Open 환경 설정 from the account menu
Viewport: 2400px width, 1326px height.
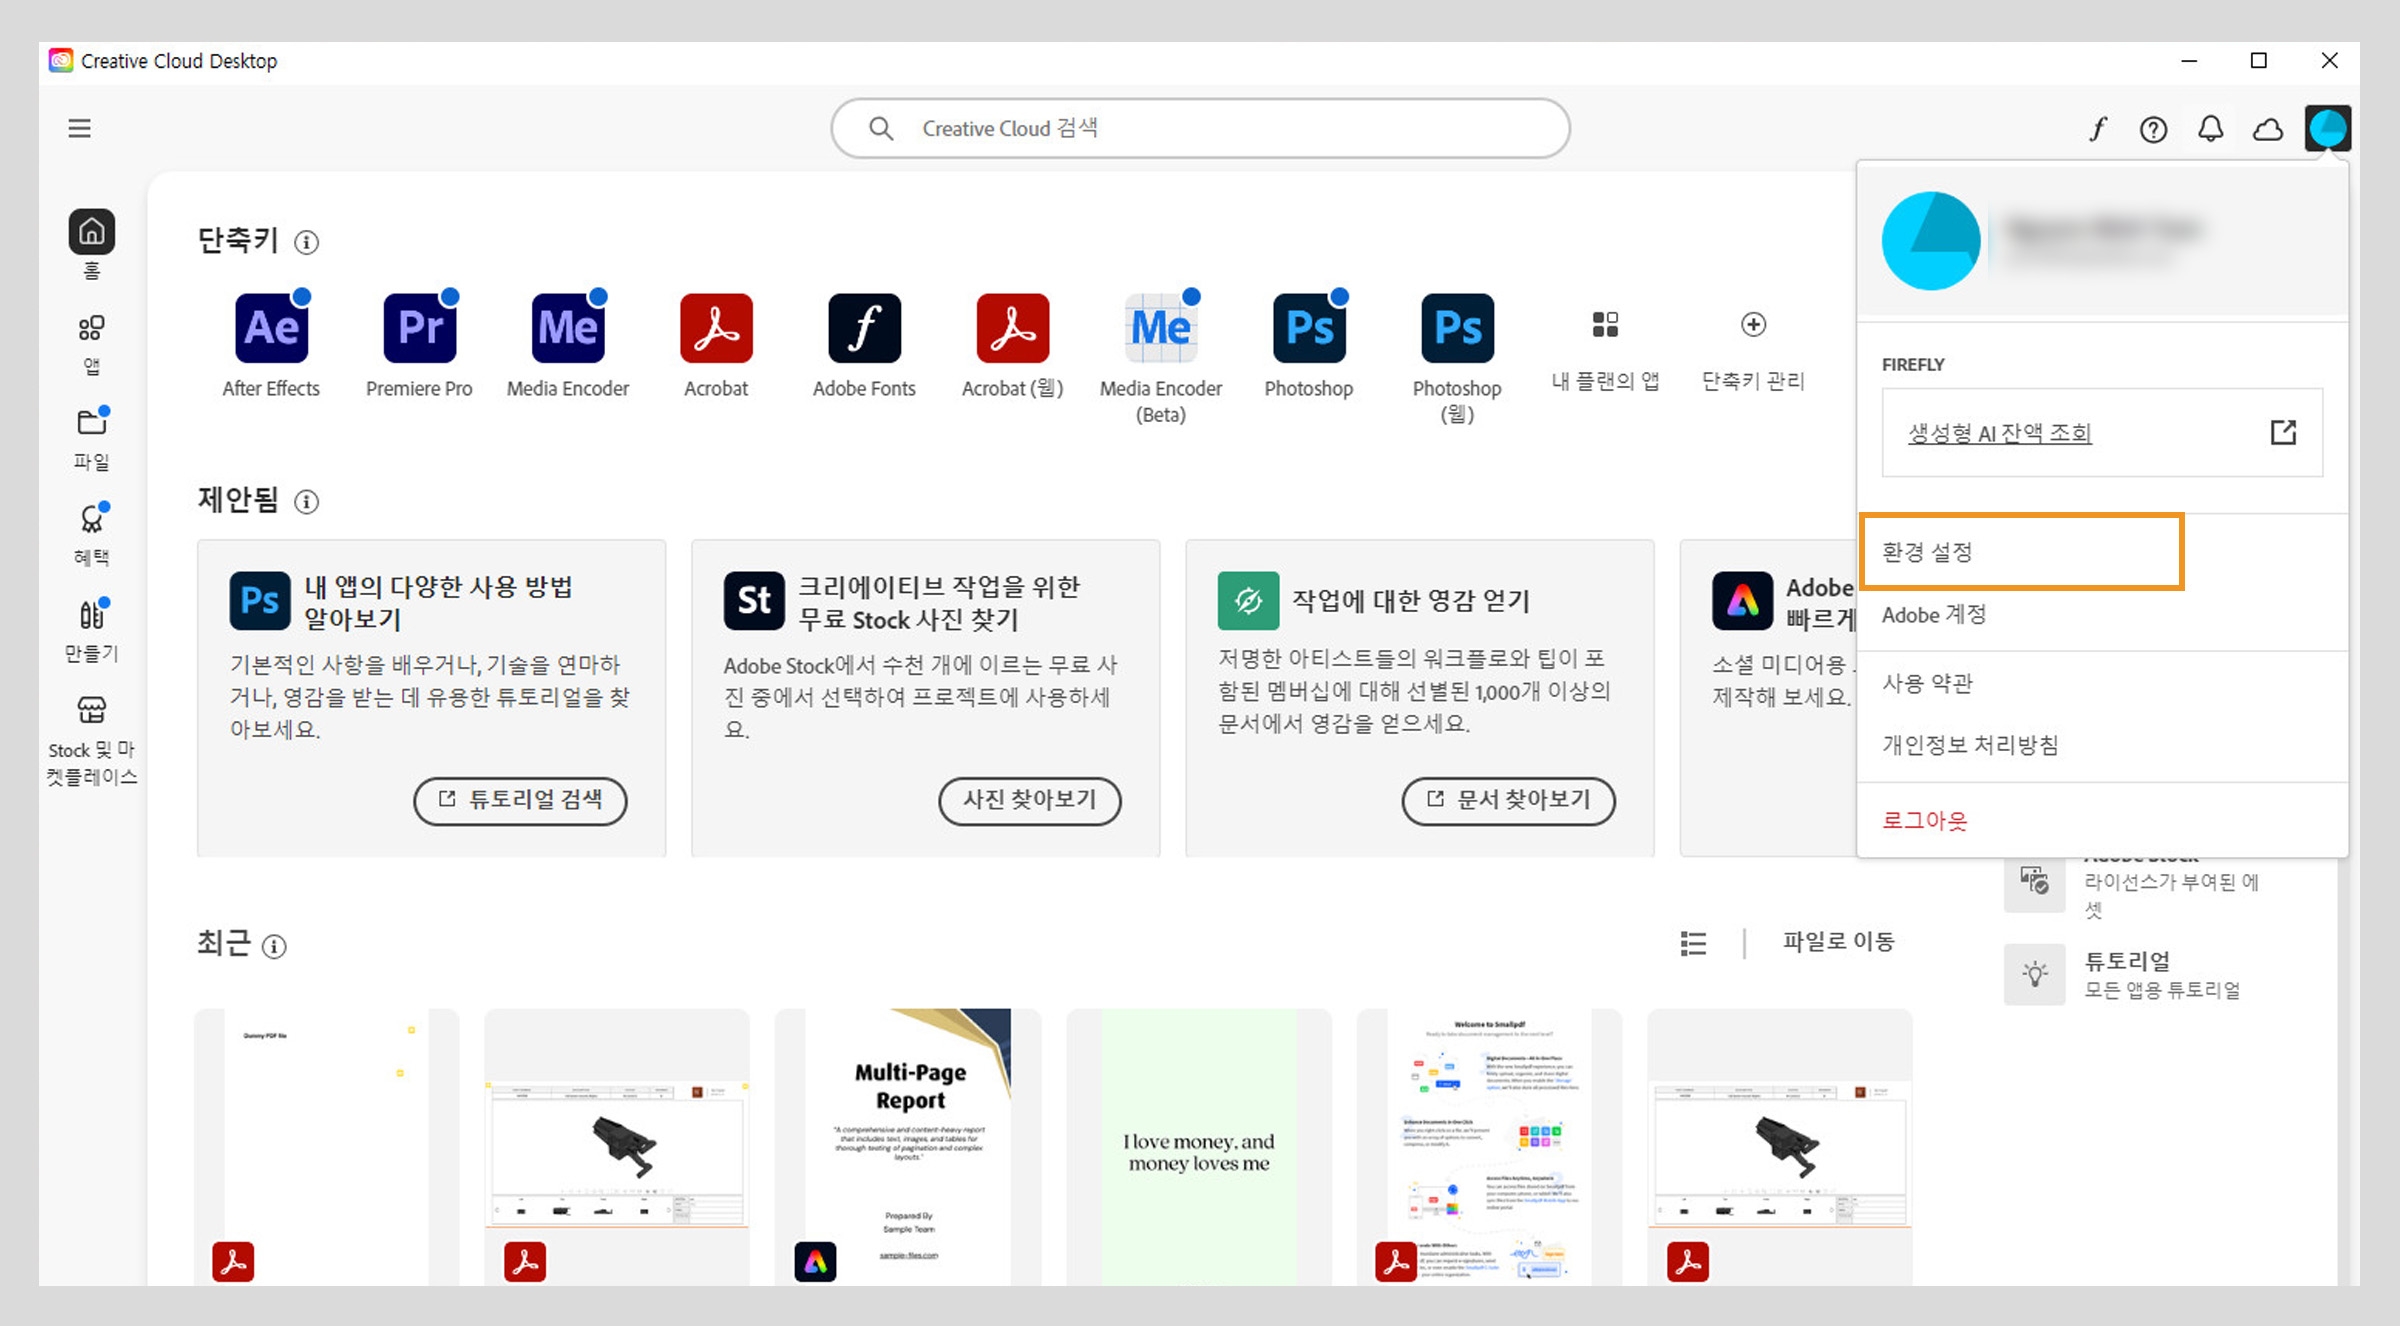pos(1926,551)
